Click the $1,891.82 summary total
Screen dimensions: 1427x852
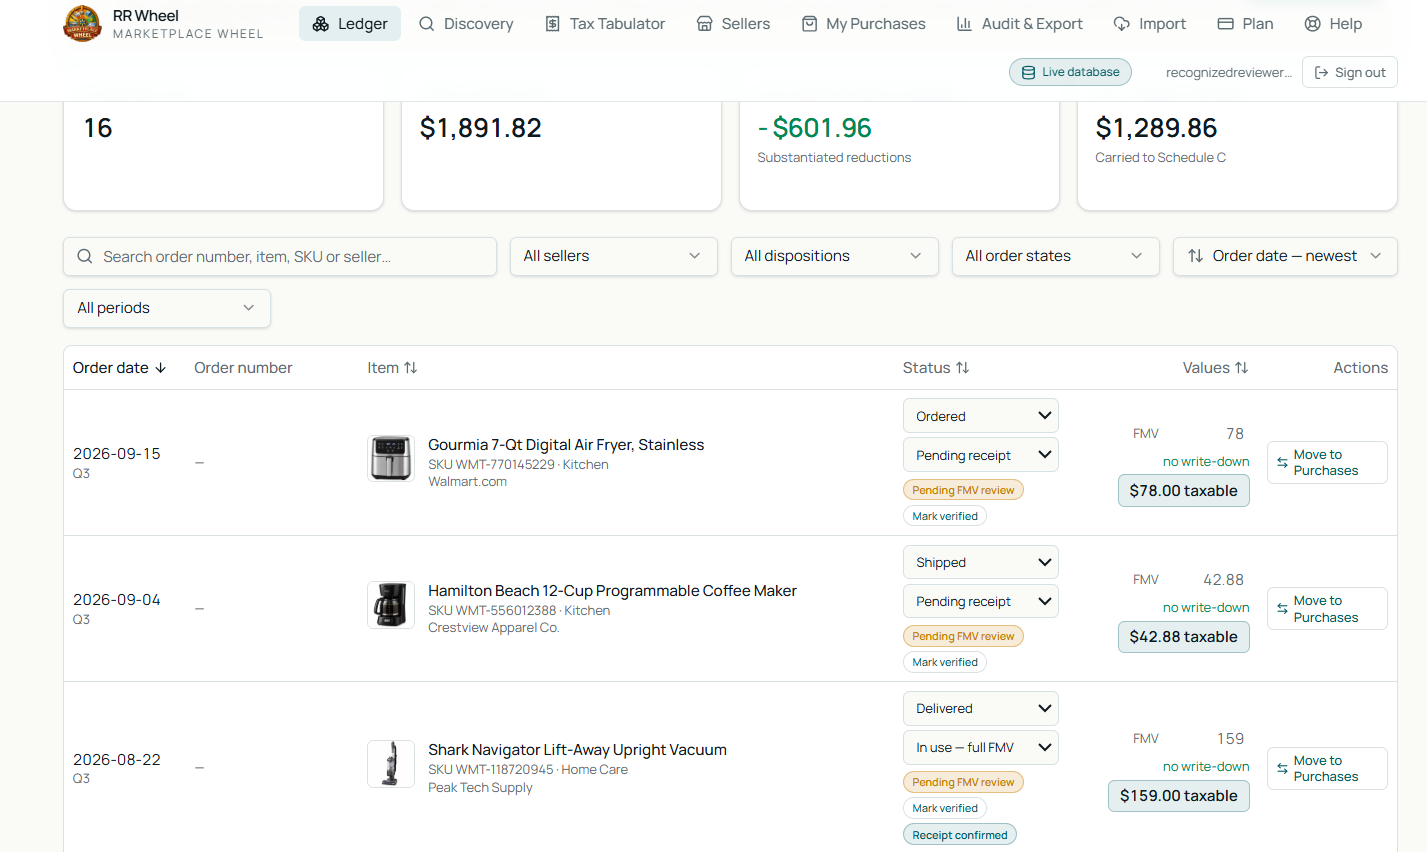(x=481, y=128)
